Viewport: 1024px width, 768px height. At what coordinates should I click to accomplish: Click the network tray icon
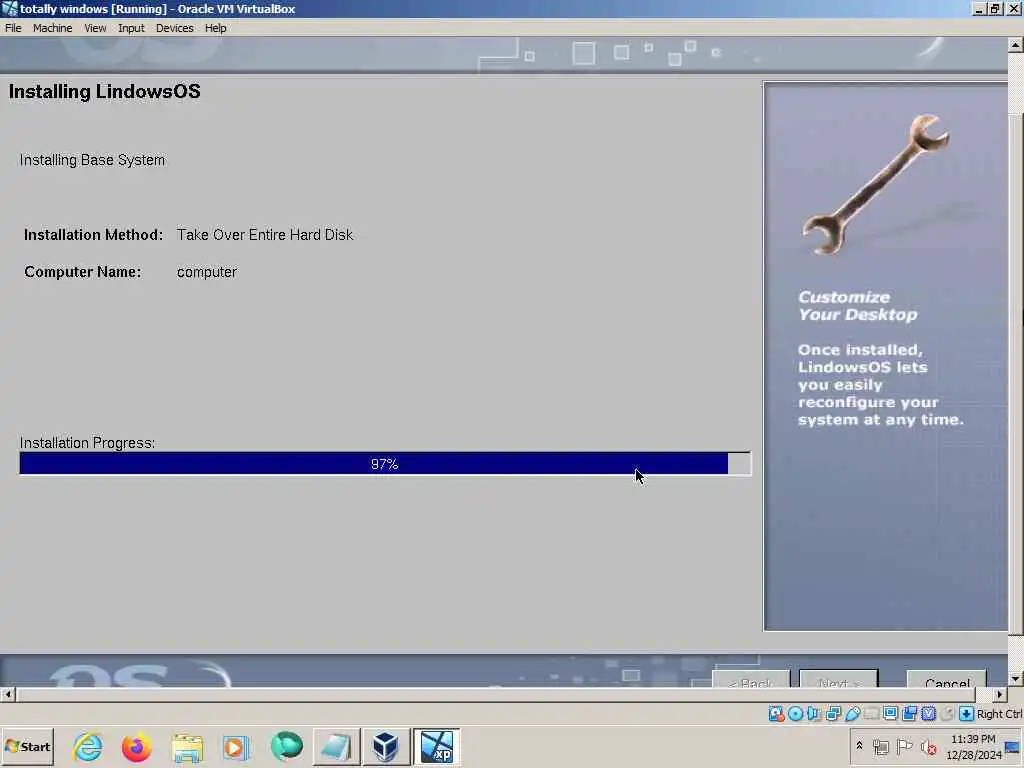881,746
